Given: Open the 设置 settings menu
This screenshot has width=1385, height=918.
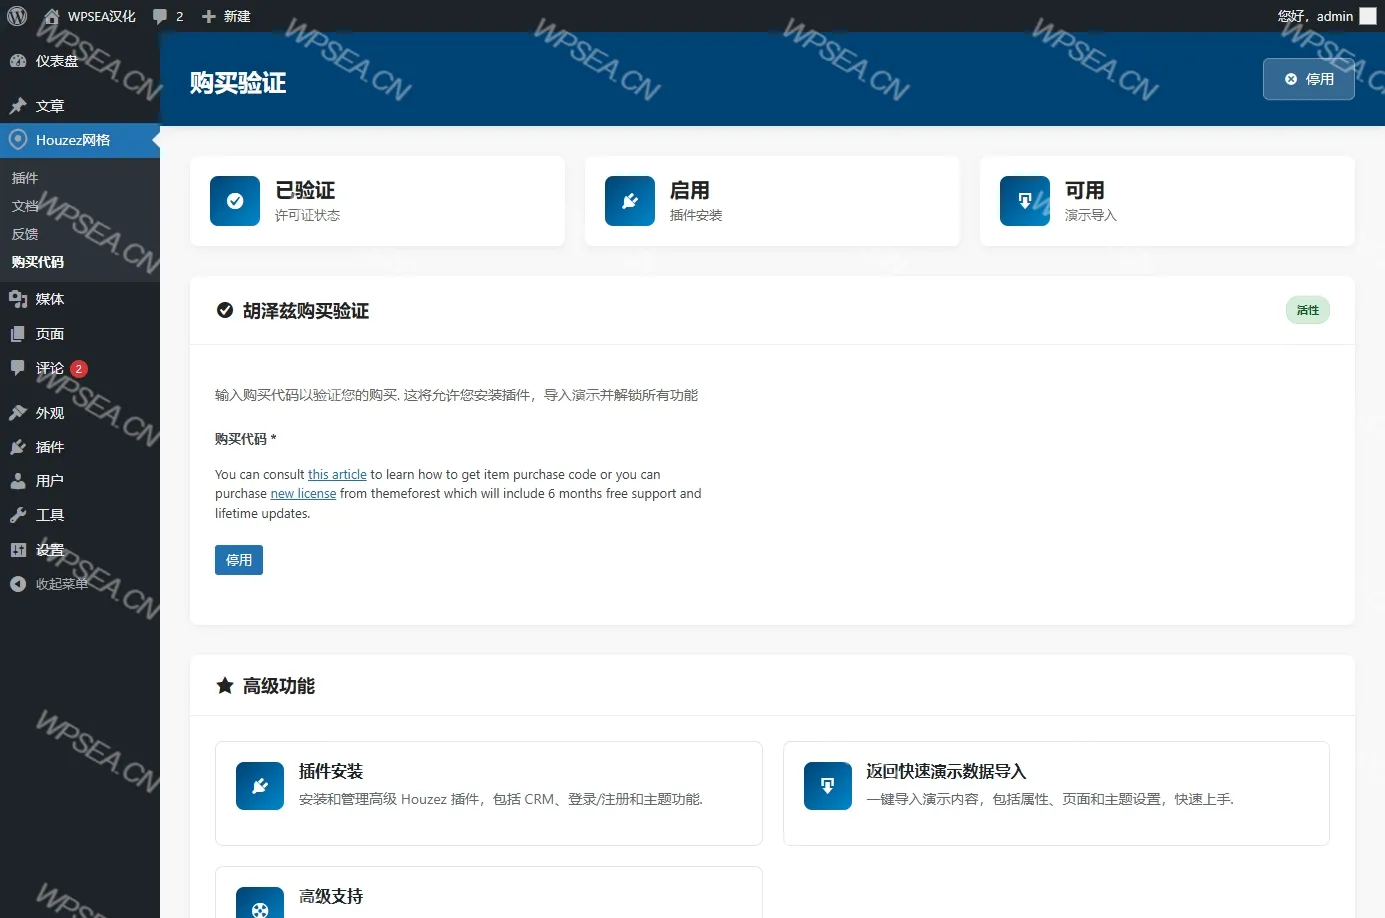Looking at the screenshot, I should pyautogui.click(x=80, y=550).
